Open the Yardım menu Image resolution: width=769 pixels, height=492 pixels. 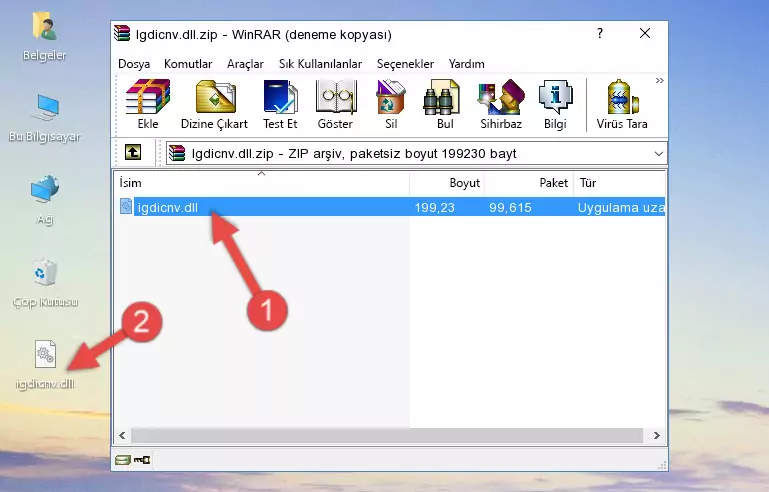coord(466,64)
